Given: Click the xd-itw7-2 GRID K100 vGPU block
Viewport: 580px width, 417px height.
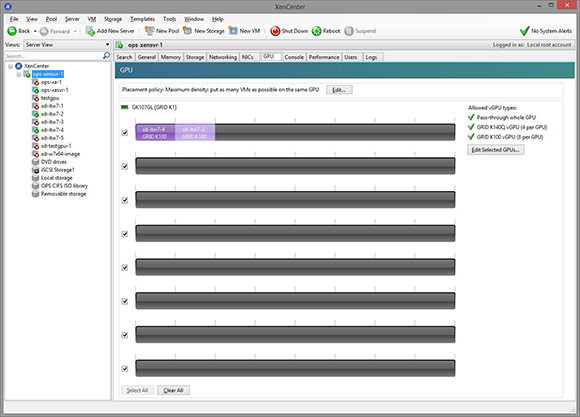Looking at the screenshot, I should click(195, 132).
